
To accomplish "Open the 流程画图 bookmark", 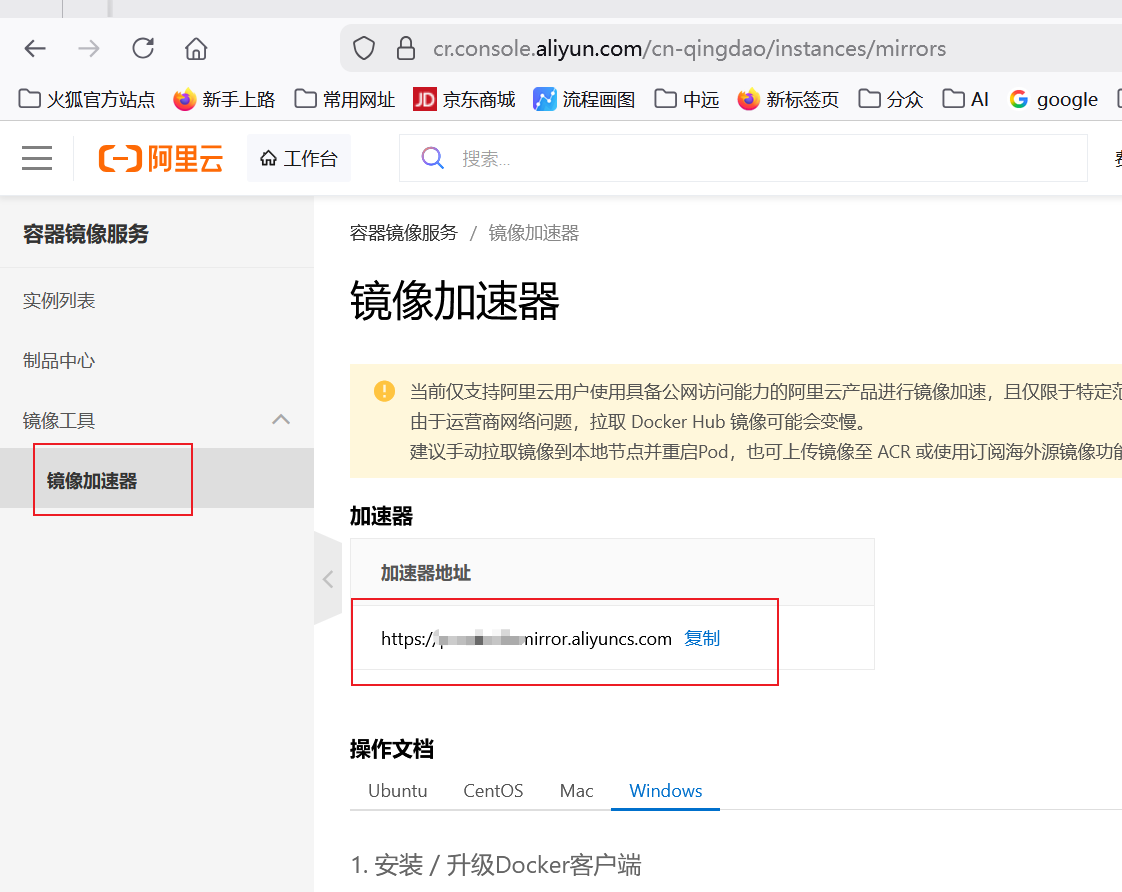I will tap(584, 99).
